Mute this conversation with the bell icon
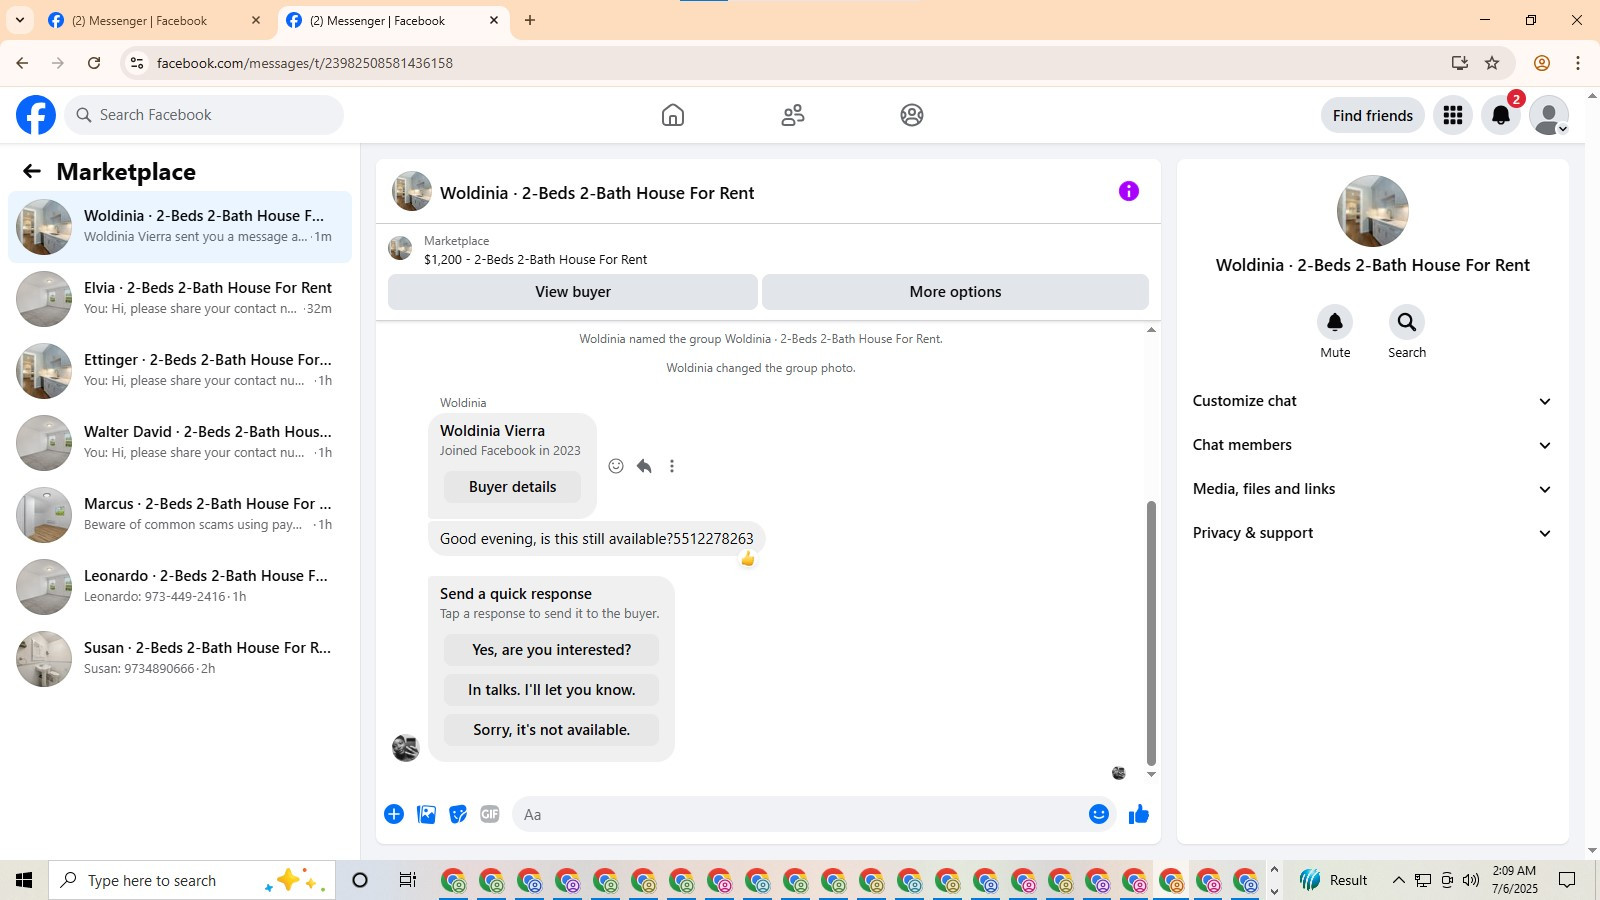The image size is (1600, 900). 1335,322
